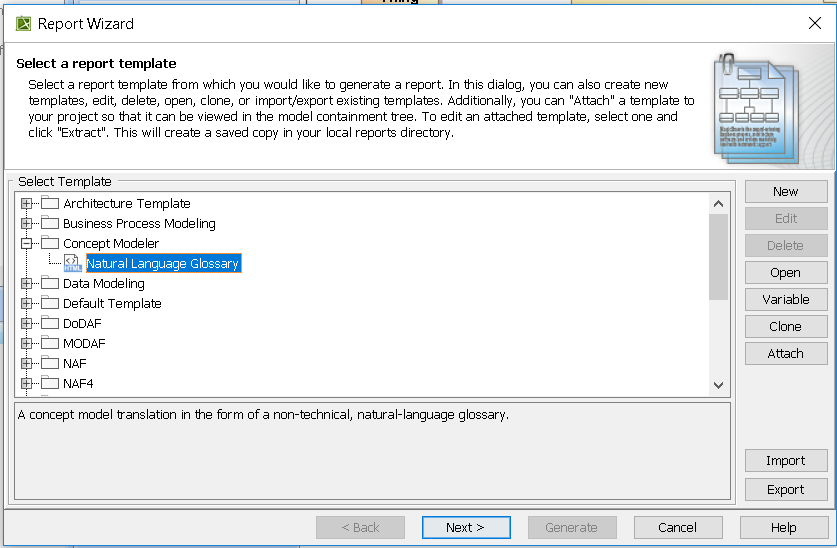Click the New template button

click(x=786, y=192)
